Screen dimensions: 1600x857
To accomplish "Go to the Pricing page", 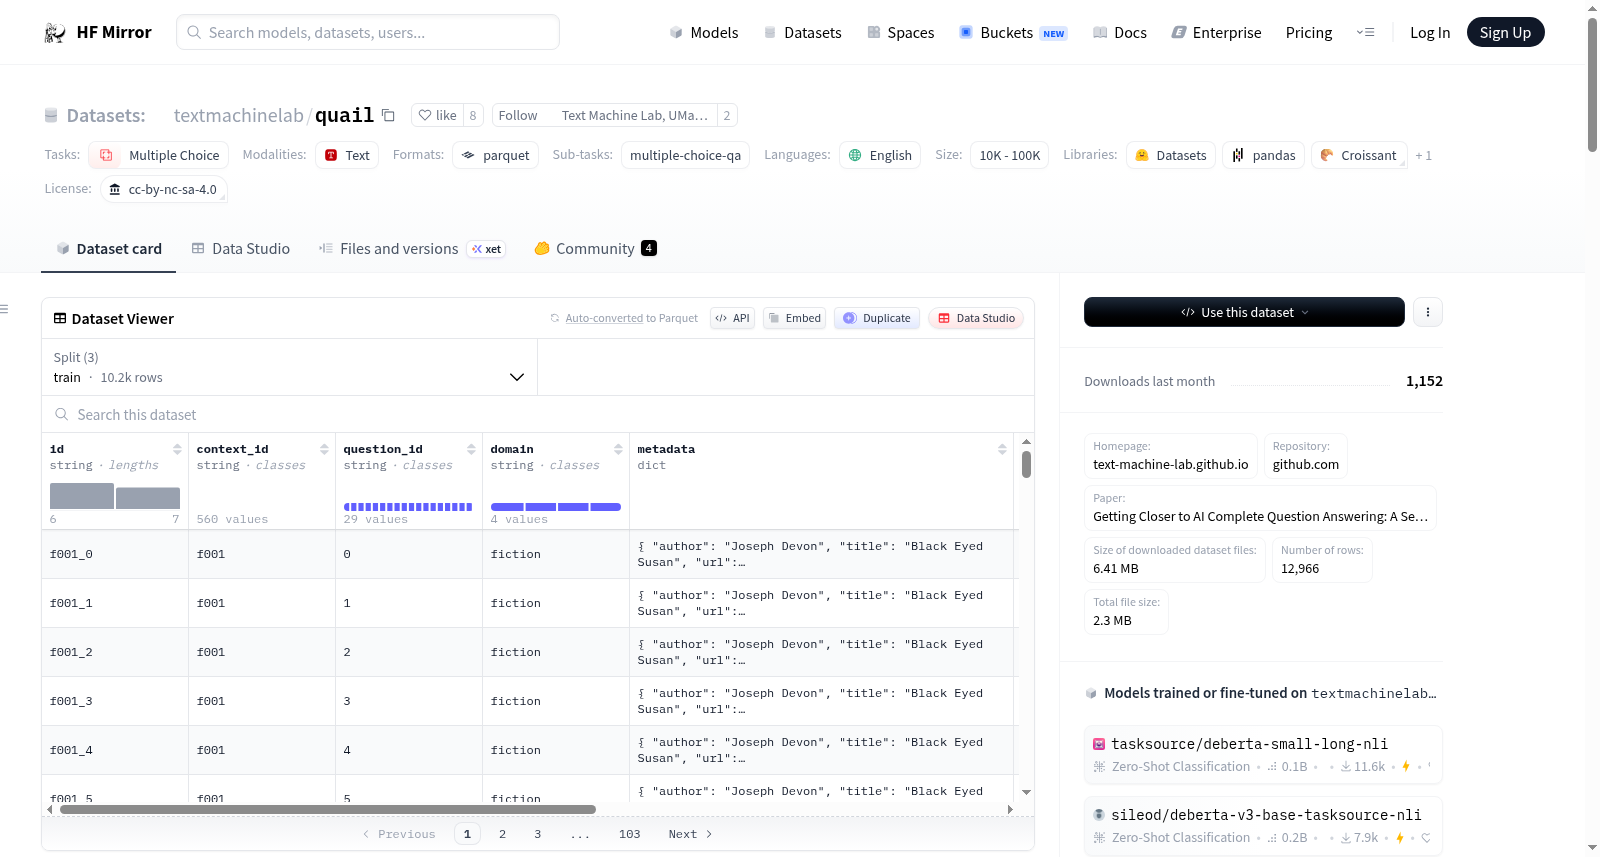I will pos(1309,33).
